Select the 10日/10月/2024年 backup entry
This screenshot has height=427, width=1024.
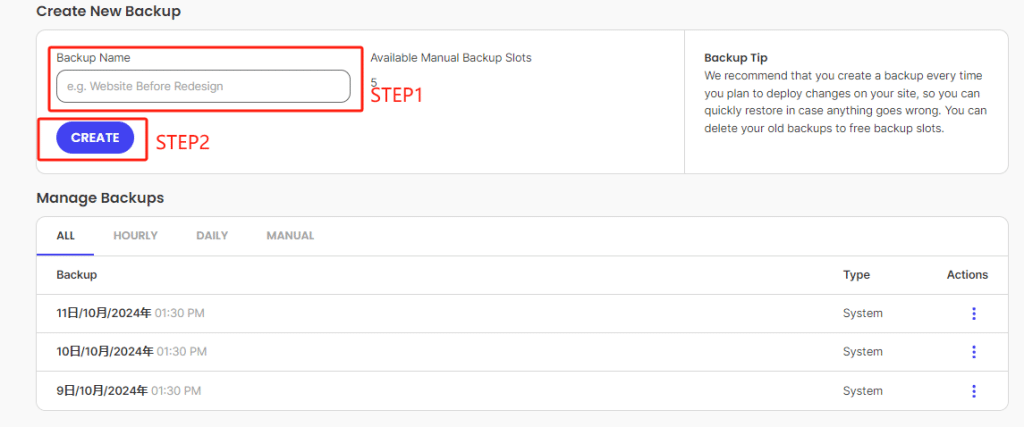104,352
